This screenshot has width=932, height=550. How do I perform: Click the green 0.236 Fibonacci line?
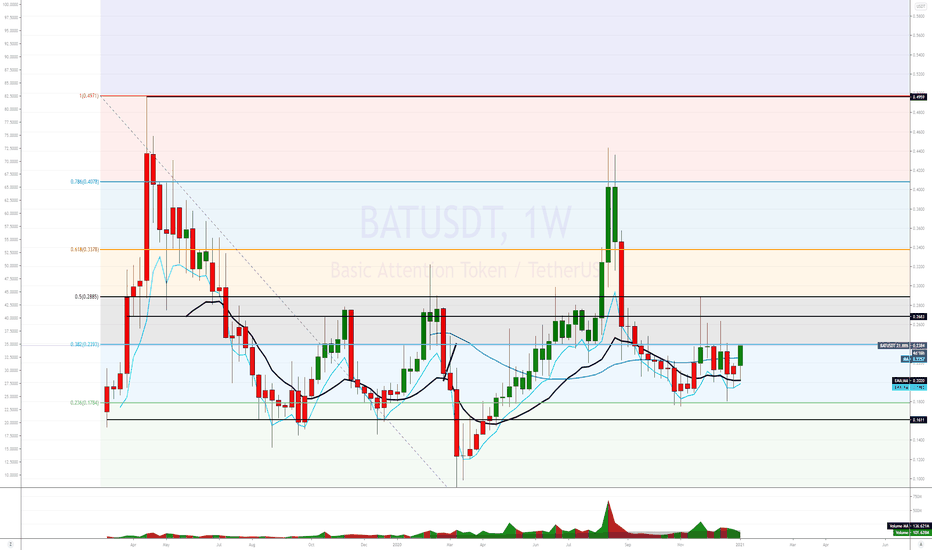(505, 403)
